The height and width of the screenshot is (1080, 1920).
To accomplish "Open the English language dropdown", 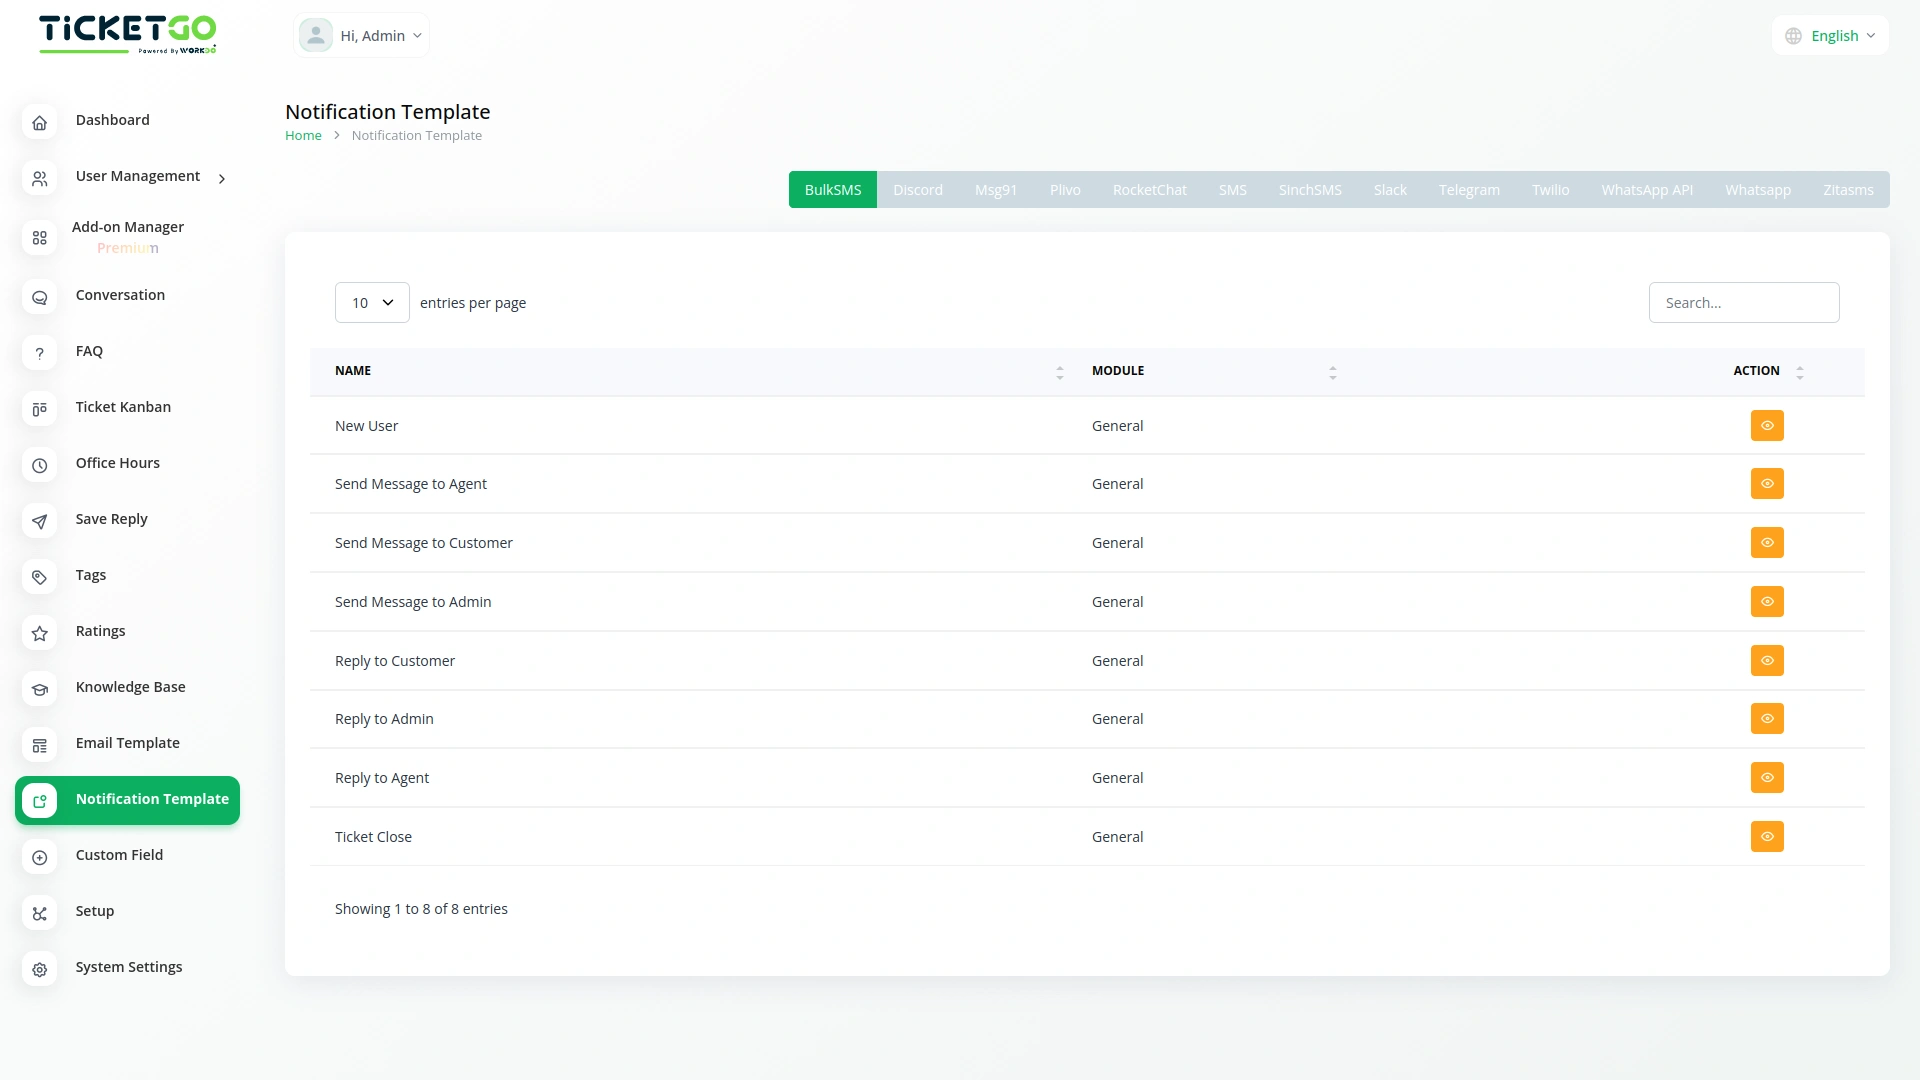I will (1832, 36).
